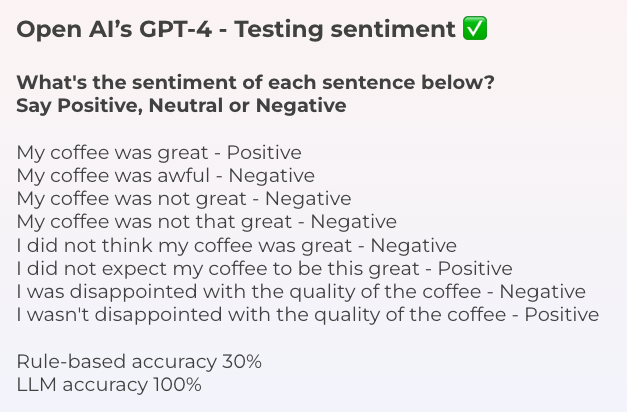Select the question 'What's the sentiment of each sentence below?'
627x412 pixels.
256,82
